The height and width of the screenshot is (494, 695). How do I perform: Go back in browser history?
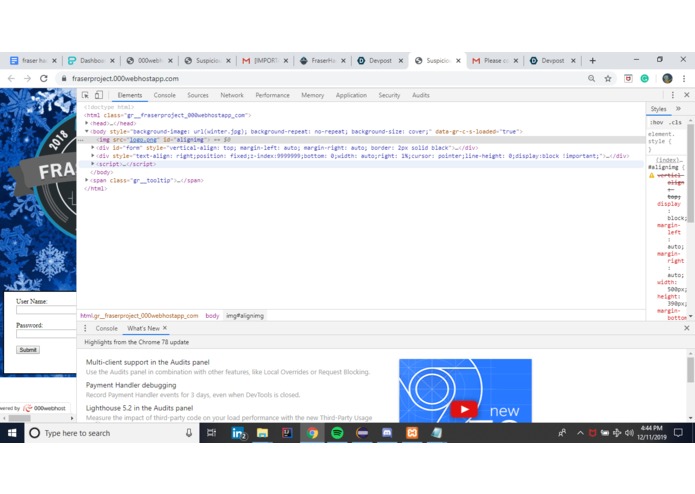pos(11,78)
